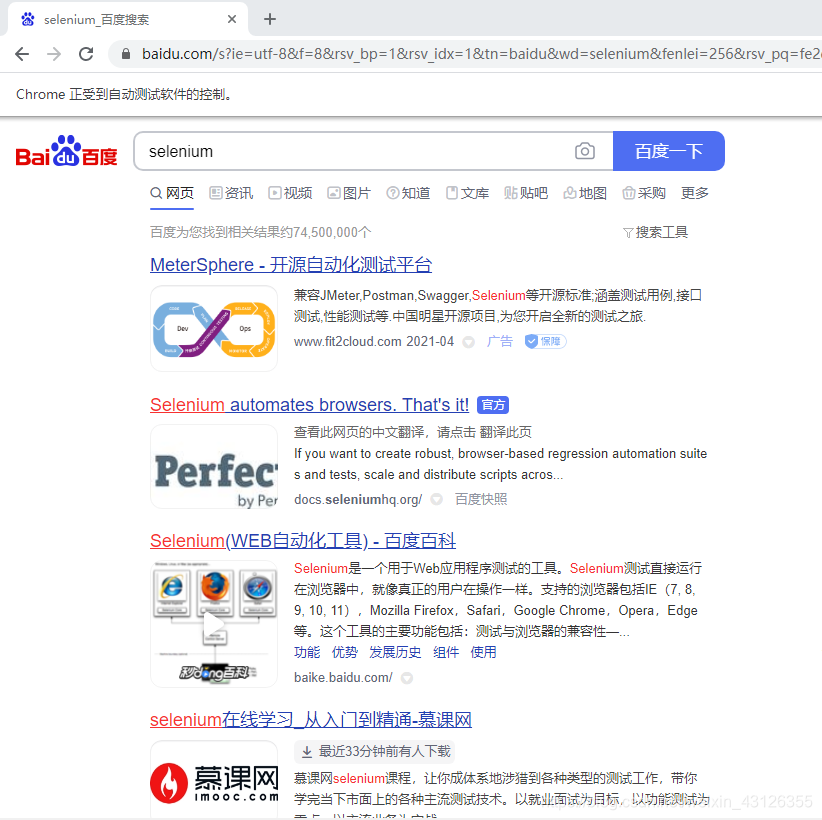822x820 pixels.
Task: Click the 官方 badge
Action: pos(493,405)
